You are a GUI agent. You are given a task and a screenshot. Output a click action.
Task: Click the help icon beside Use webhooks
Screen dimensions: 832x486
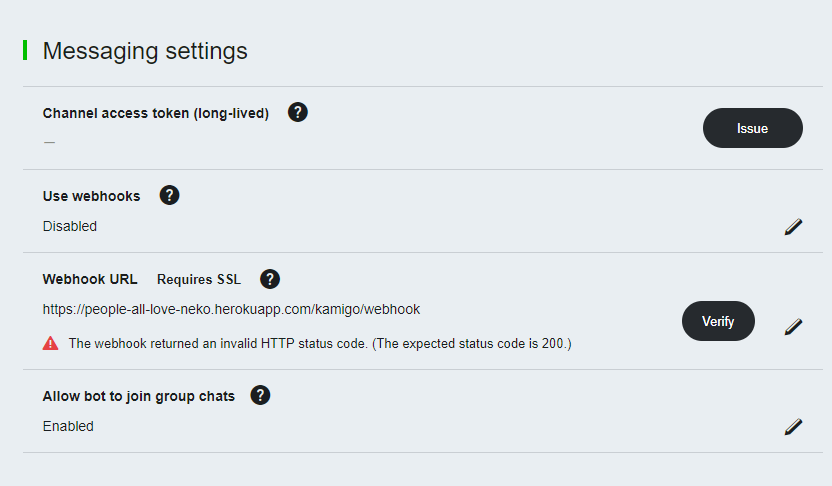coord(170,195)
